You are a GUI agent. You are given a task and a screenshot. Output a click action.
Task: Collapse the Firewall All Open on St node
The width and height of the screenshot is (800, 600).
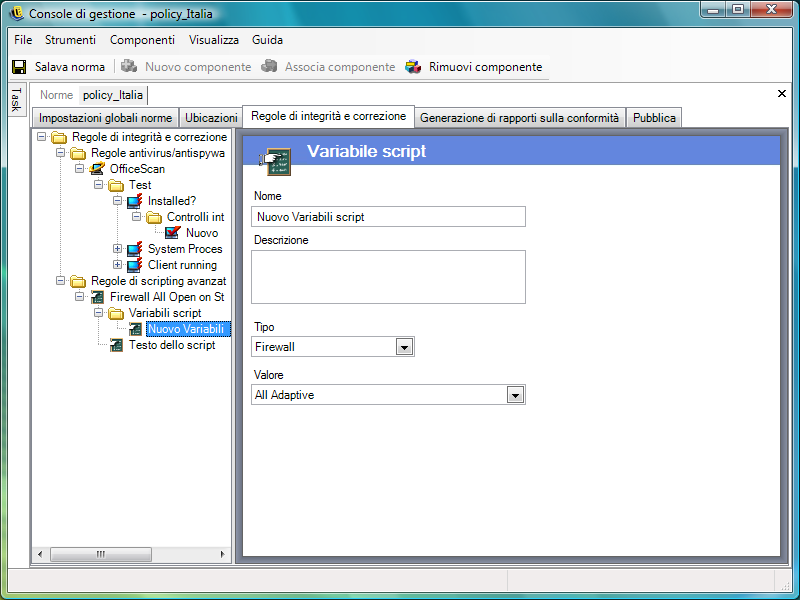pos(79,296)
